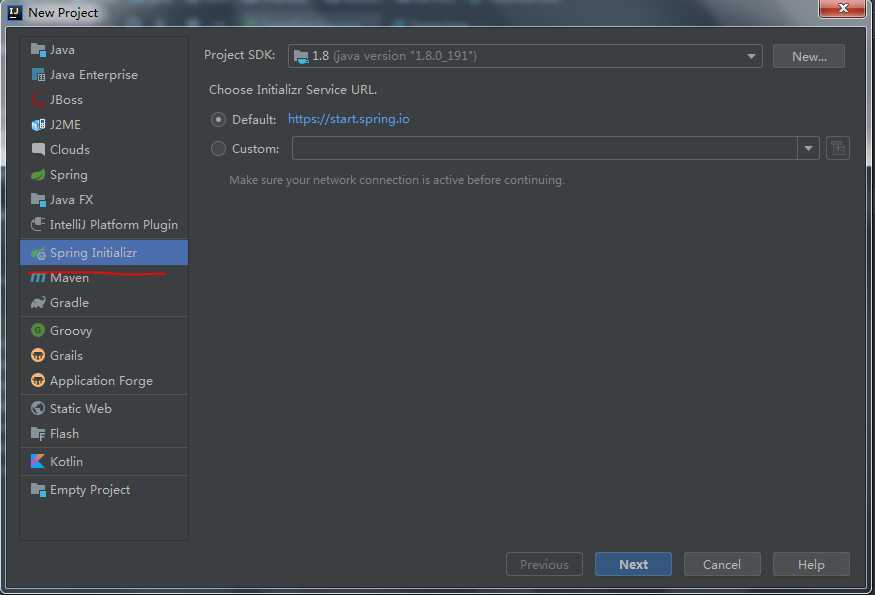Click the Kotlin icon

tap(38, 462)
